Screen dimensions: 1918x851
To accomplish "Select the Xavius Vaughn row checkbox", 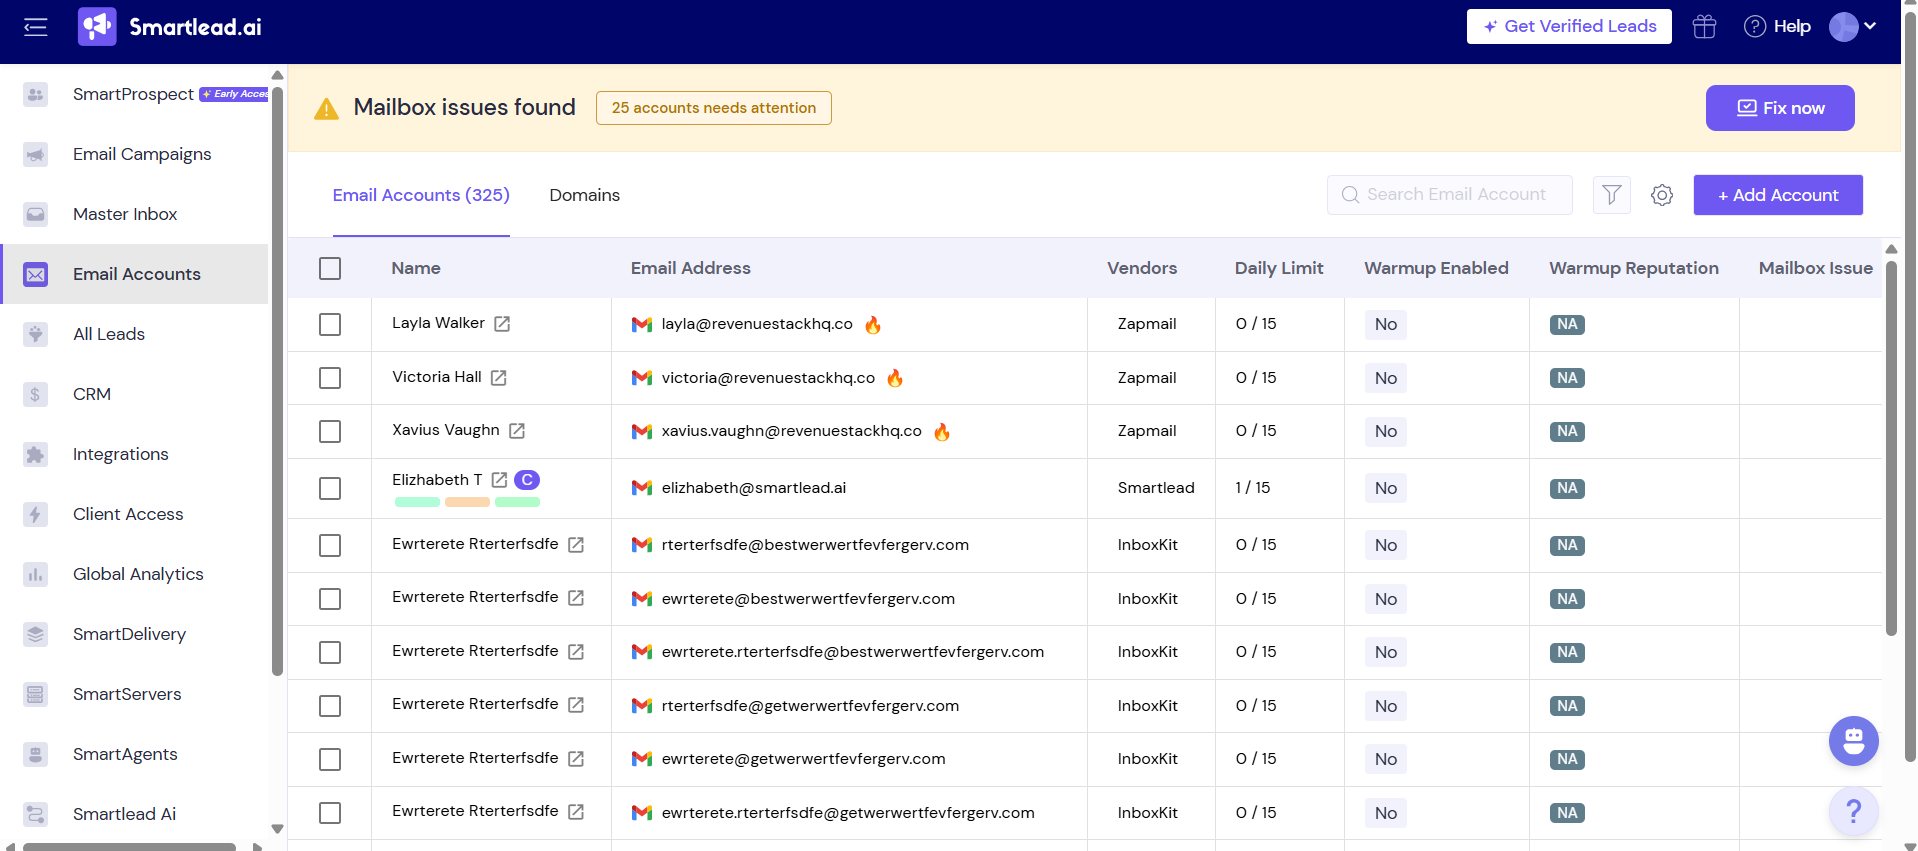I will pyautogui.click(x=330, y=431).
